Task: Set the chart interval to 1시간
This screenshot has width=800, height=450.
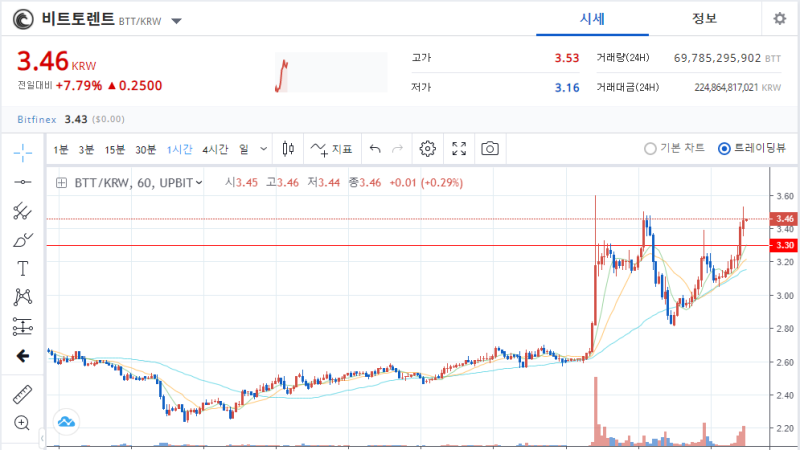Action: [x=179, y=149]
